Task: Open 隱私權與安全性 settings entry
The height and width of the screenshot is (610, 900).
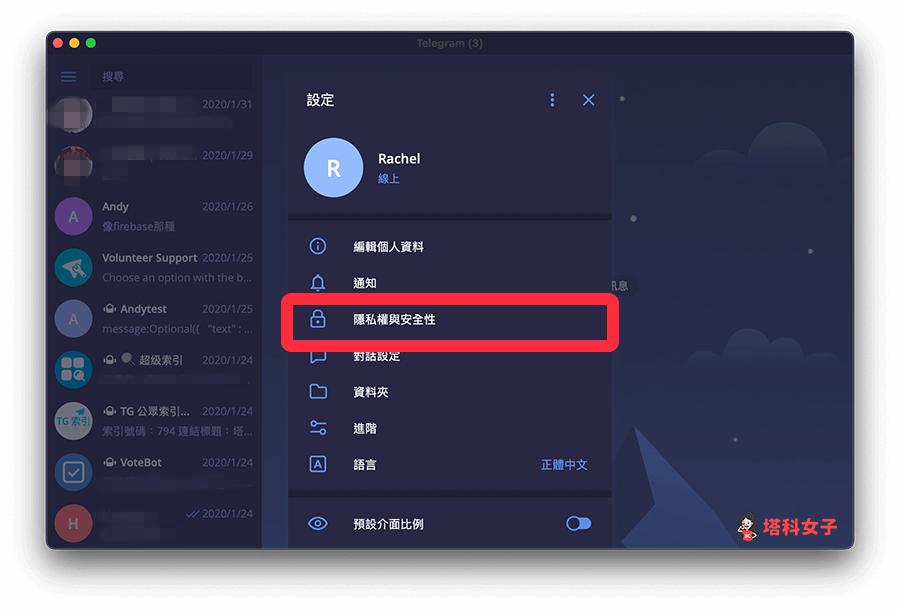Action: click(449, 319)
